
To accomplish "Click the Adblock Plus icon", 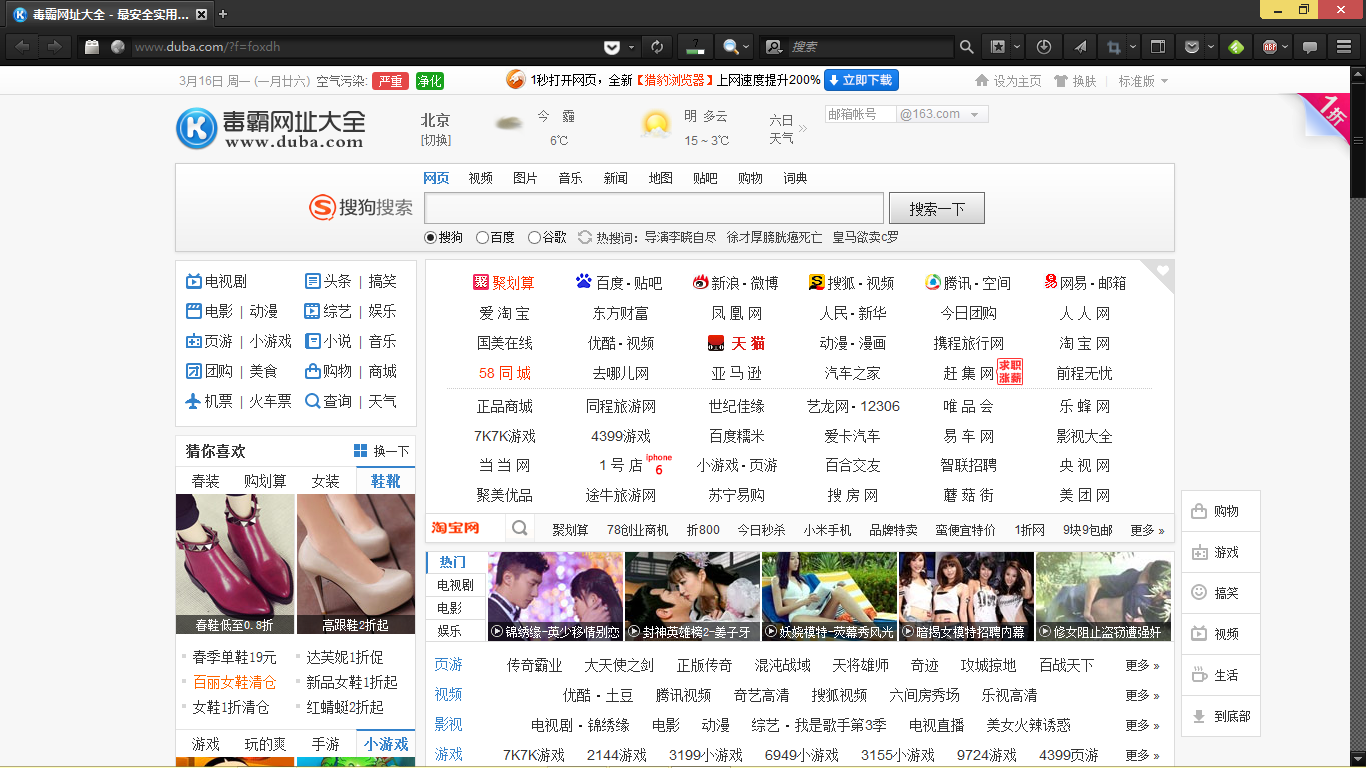I will pyautogui.click(x=1269, y=47).
